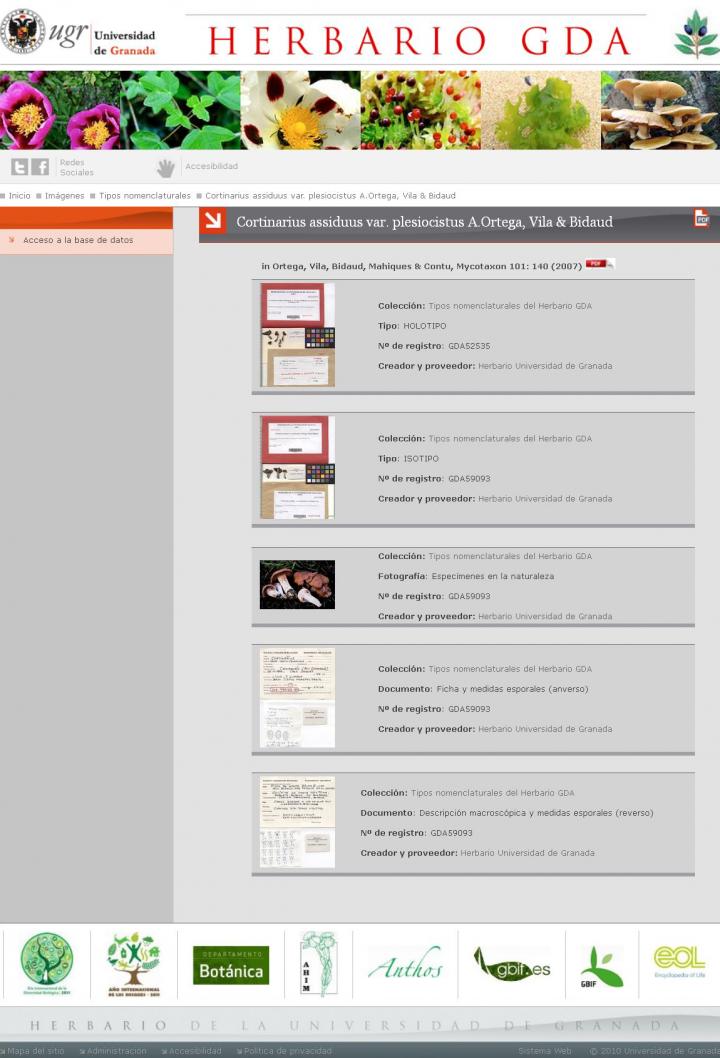Click Política de privacidad footer link
This screenshot has width=720, height=1058.
tap(288, 1051)
